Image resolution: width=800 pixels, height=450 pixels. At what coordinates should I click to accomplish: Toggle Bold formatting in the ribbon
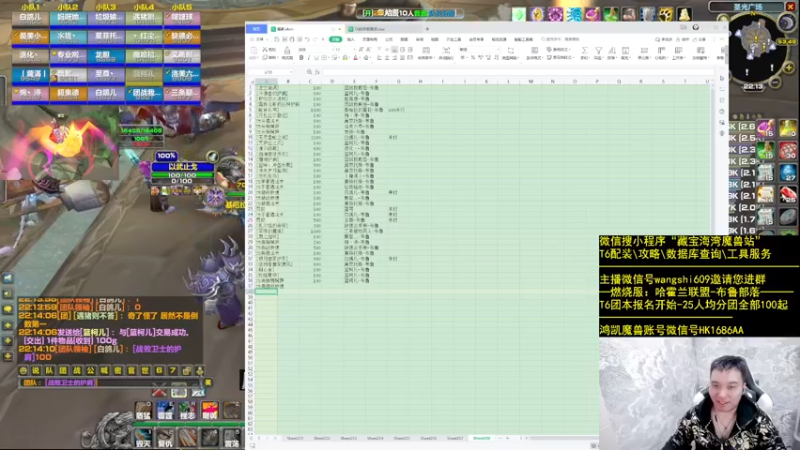(301, 57)
